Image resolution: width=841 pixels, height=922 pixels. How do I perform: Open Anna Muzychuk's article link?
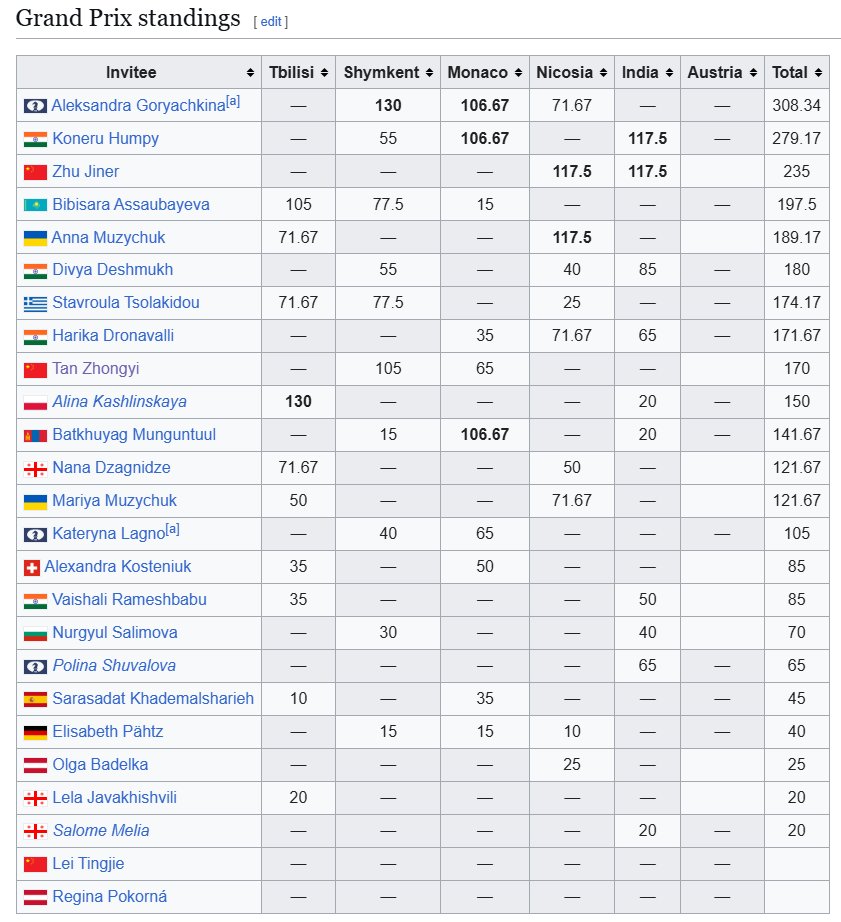(108, 238)
